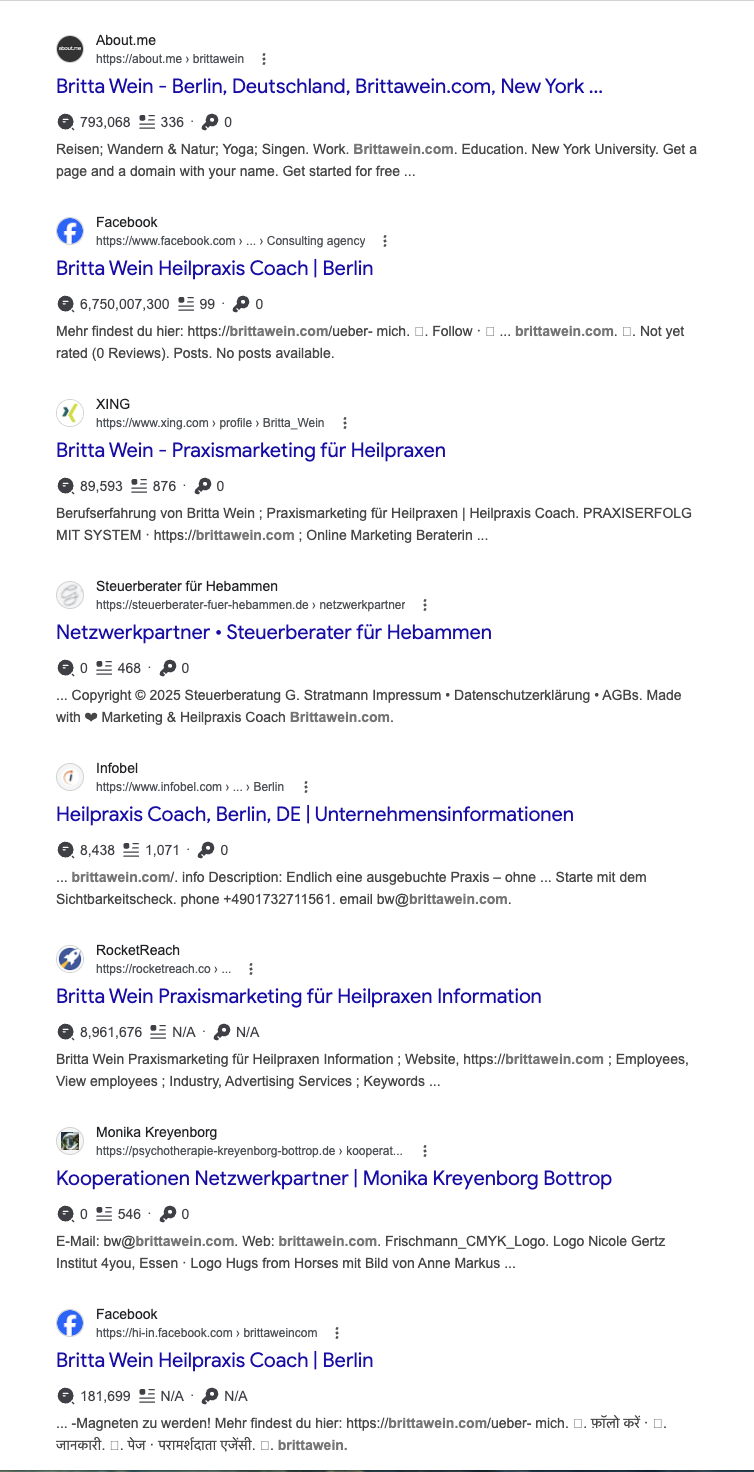Click the list icon beside 1,071
Viewport: 754px width, 1472px height.
click(x=131, y=850)
